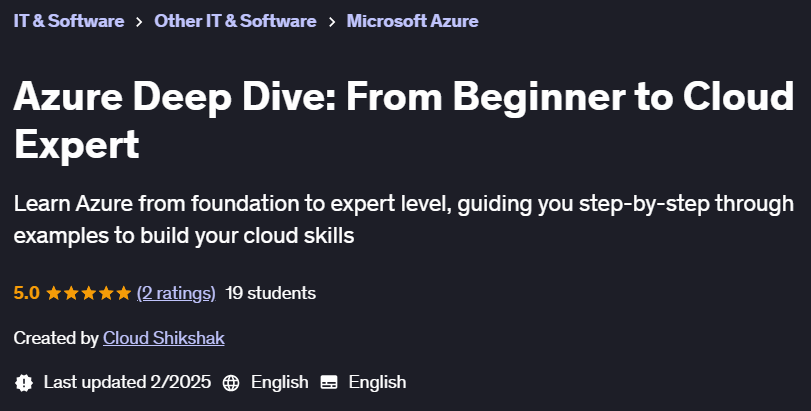Open the IT & Software breadcrumb
Viewport: 811px width, 411px height.
pos(69,21)
